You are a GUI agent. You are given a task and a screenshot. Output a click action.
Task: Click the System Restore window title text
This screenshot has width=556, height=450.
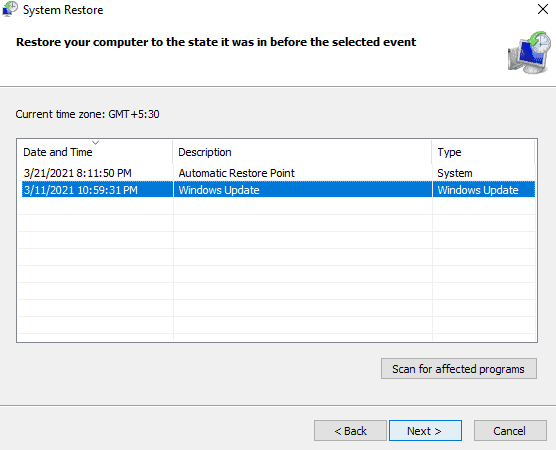click(63, 10)
